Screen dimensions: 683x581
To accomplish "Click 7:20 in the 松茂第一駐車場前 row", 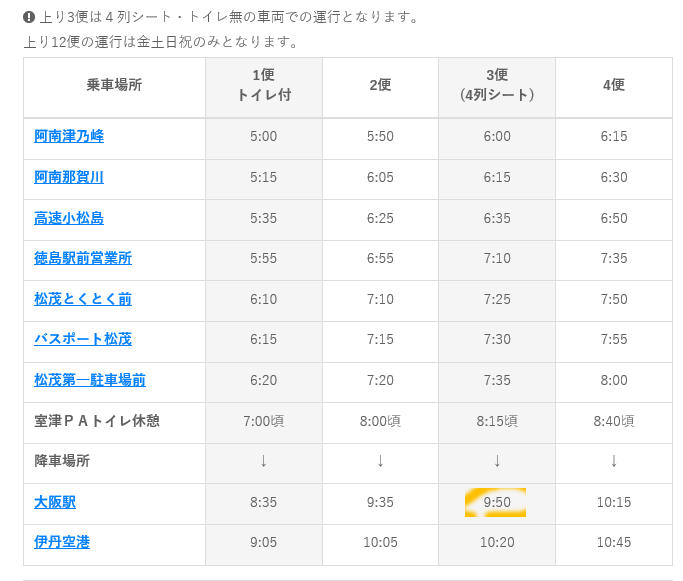I will tap(380, 380).
